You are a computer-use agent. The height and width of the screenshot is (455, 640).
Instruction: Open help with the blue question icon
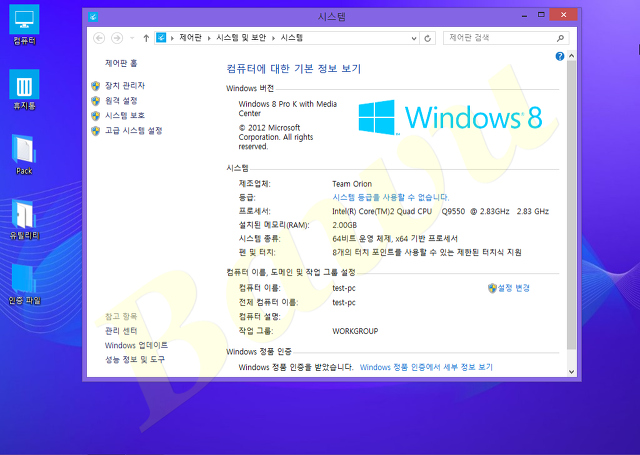tap(560, 56)
